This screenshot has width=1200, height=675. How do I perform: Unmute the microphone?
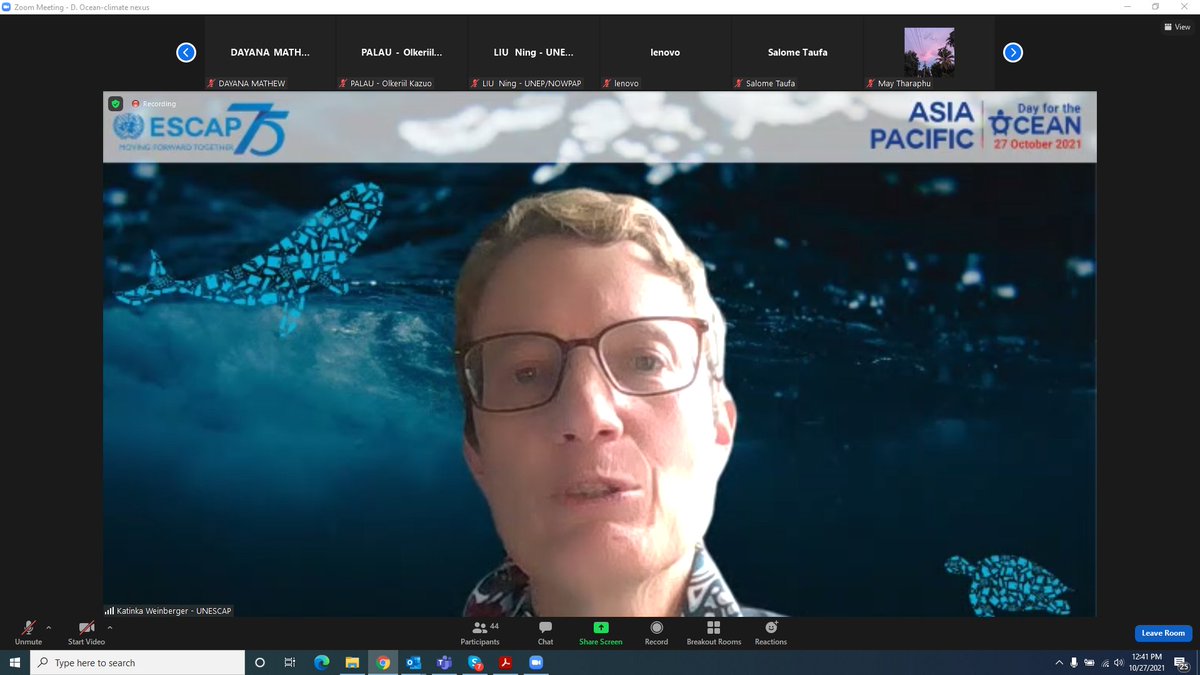(28, 632)
